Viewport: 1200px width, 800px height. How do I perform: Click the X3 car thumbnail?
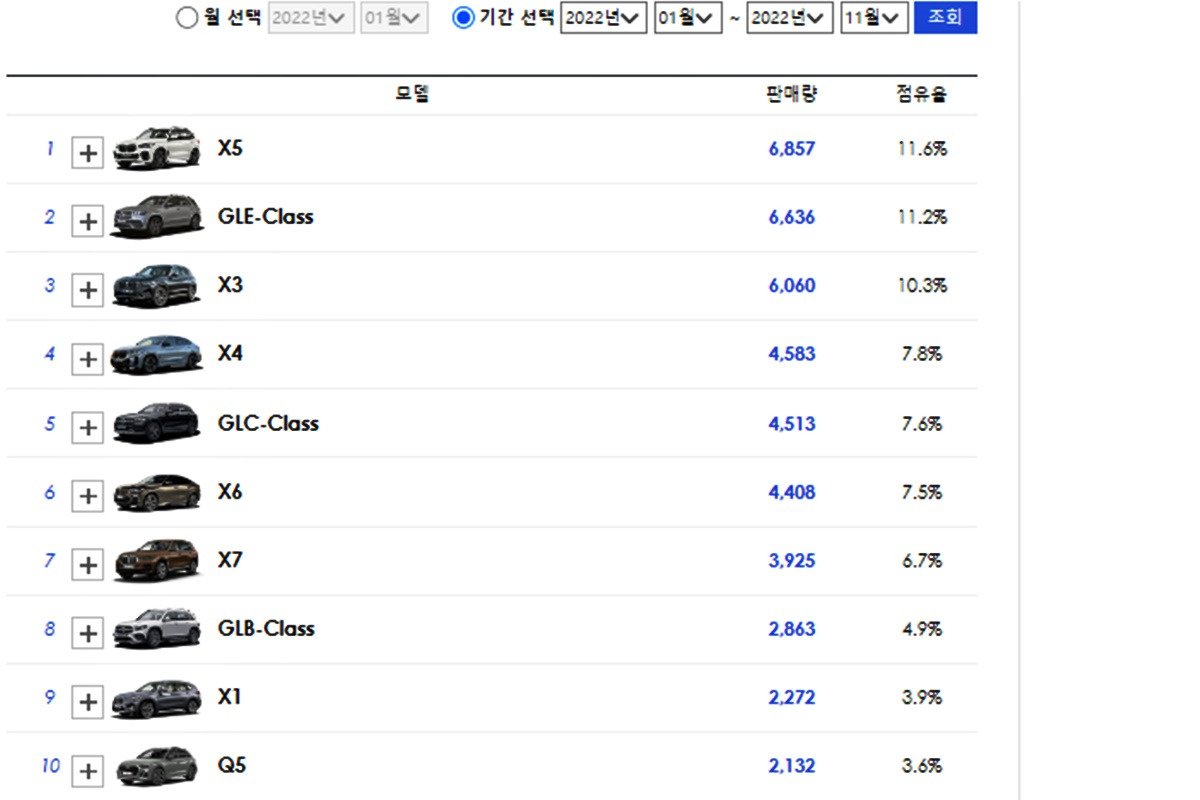(156, 285)
